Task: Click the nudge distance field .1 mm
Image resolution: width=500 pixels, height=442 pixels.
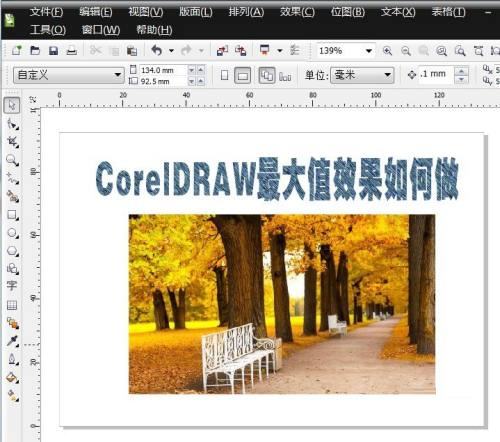Action: point(436,74)
